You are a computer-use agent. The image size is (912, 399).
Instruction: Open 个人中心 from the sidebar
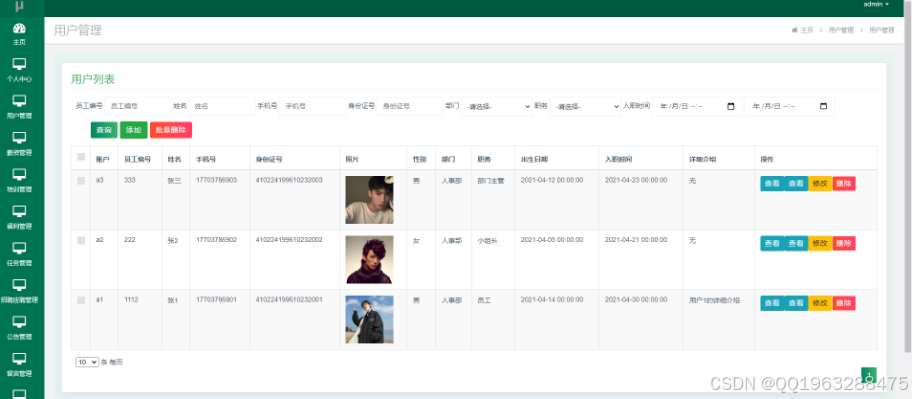pos(19,70)
